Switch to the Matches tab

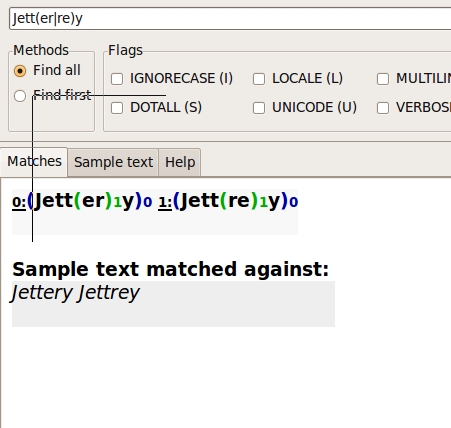click(x=34, y=162)
